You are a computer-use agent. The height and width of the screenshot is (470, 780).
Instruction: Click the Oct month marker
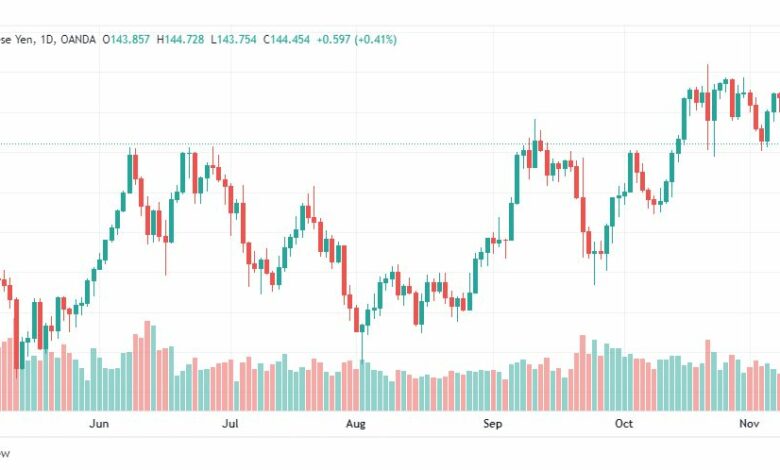click(x=624, y=424)
